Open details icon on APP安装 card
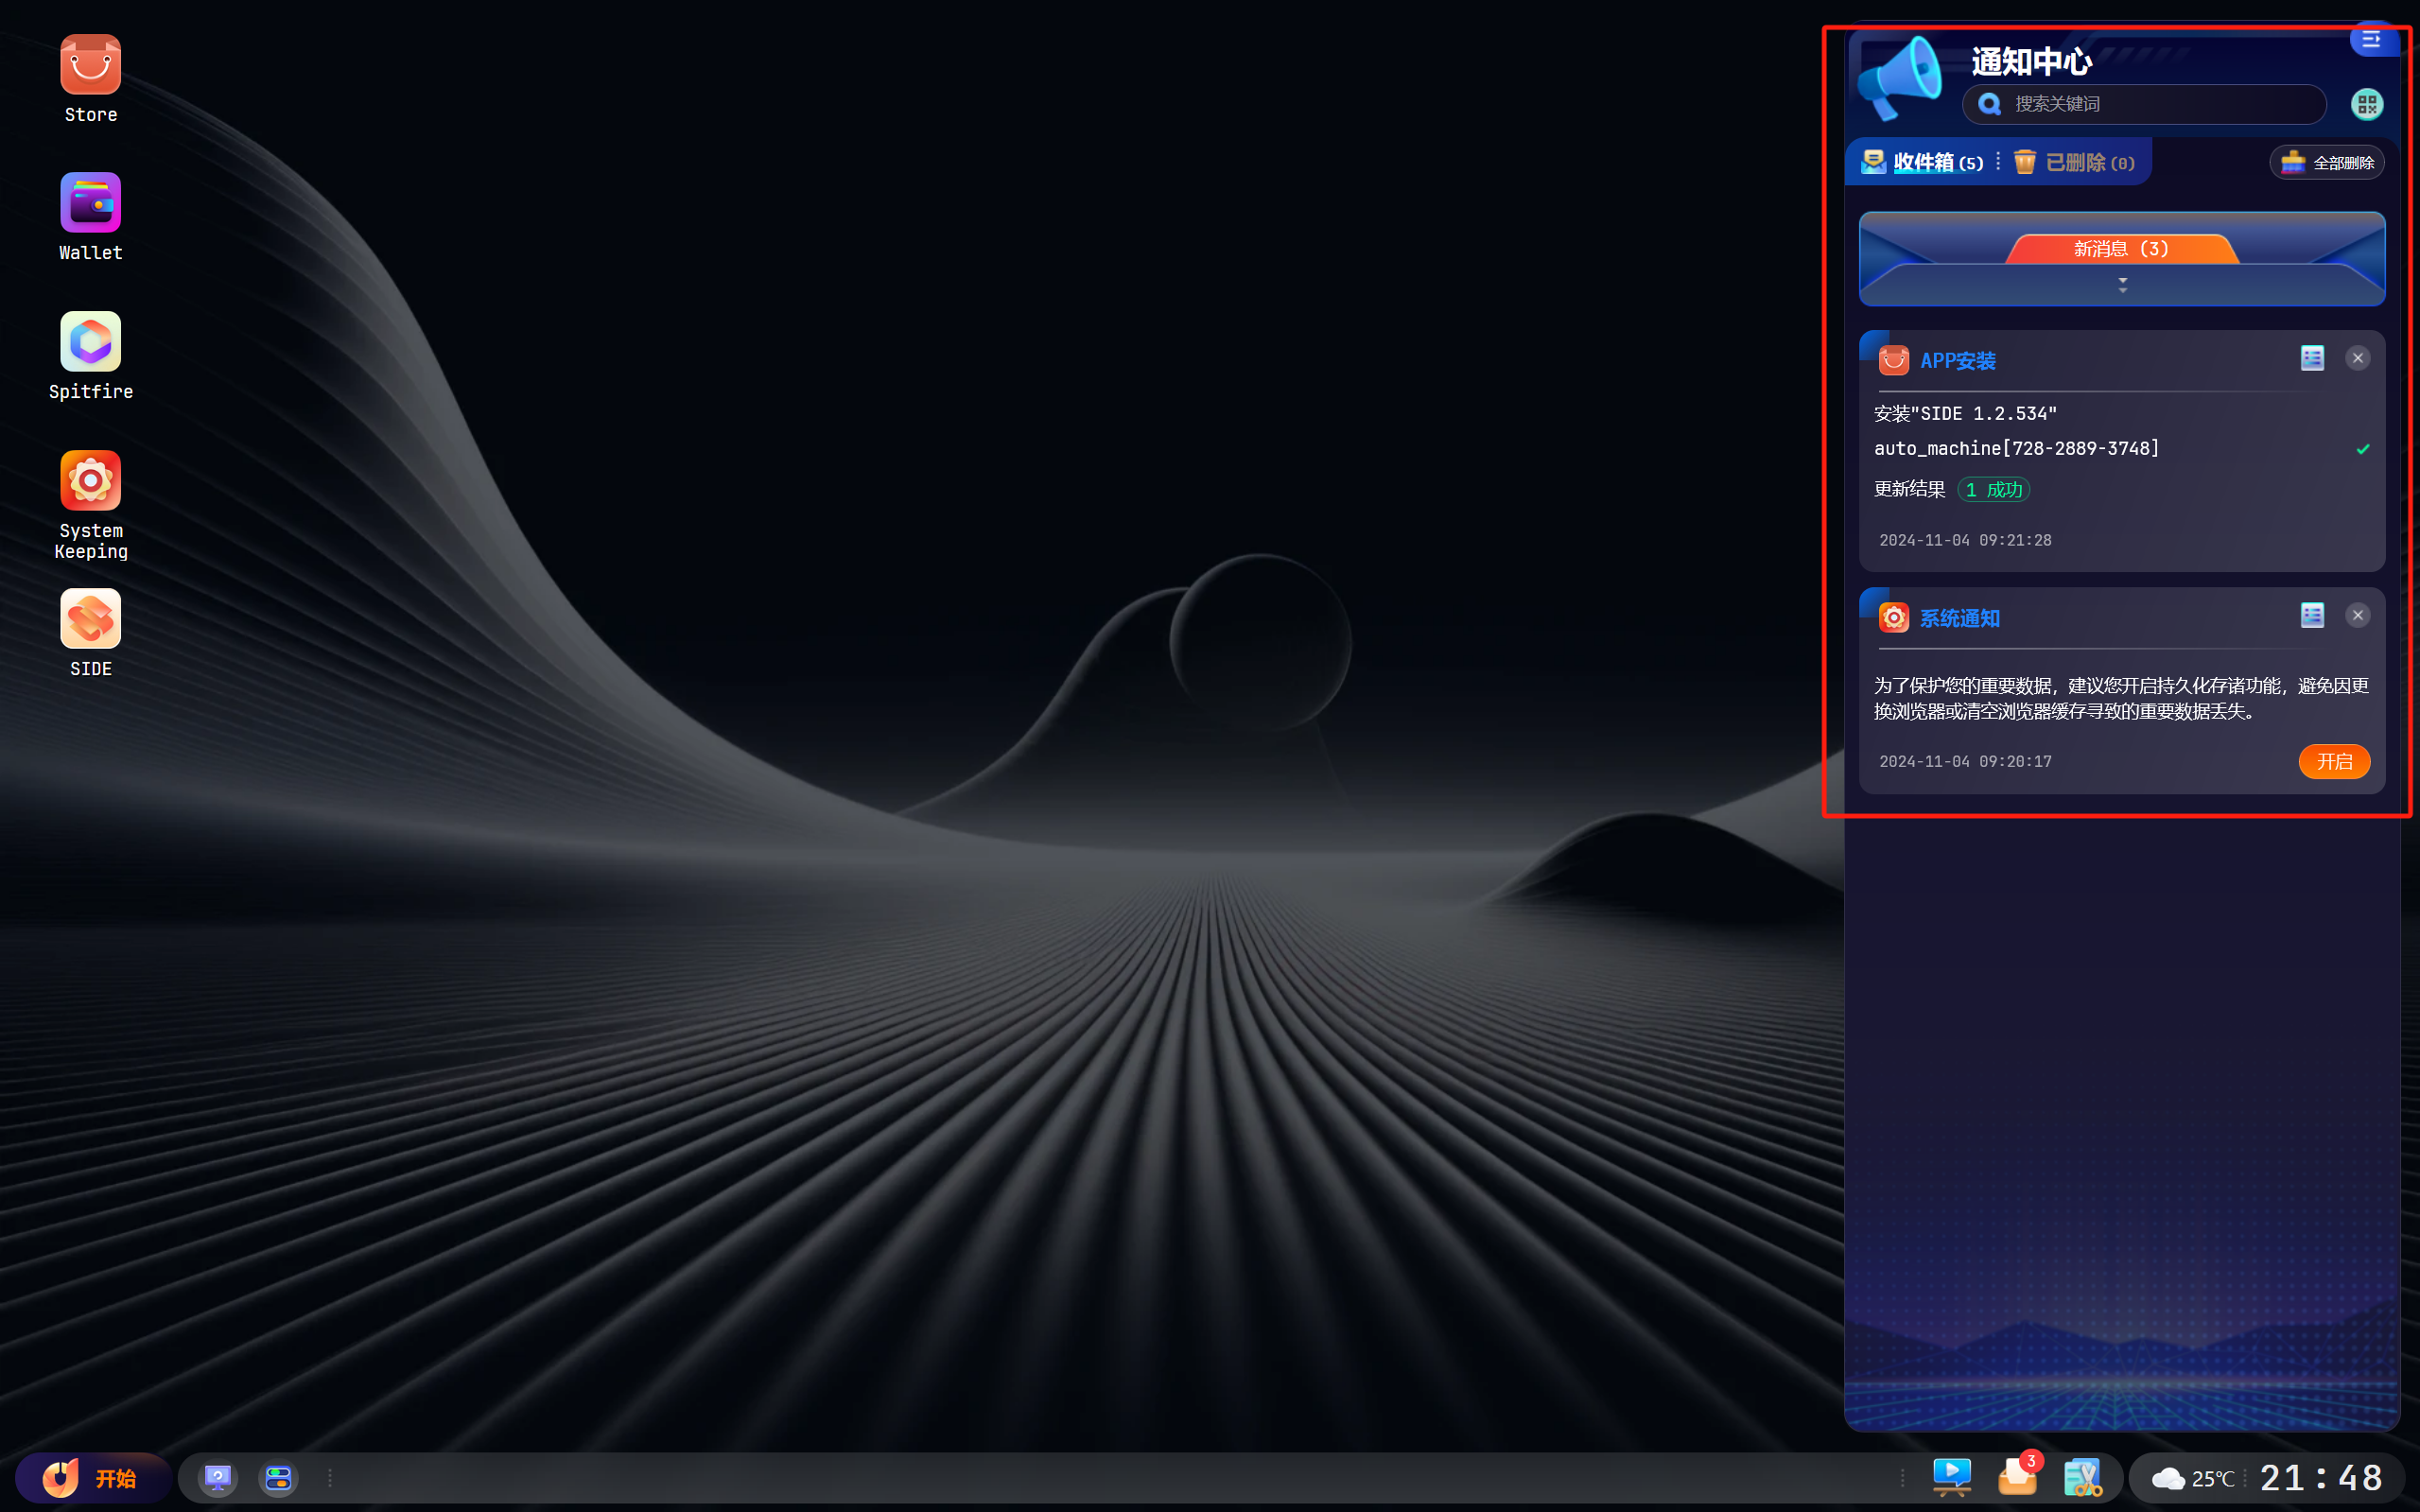Viewport: 2420px width, 1512px height. (x=2312, y=358)
